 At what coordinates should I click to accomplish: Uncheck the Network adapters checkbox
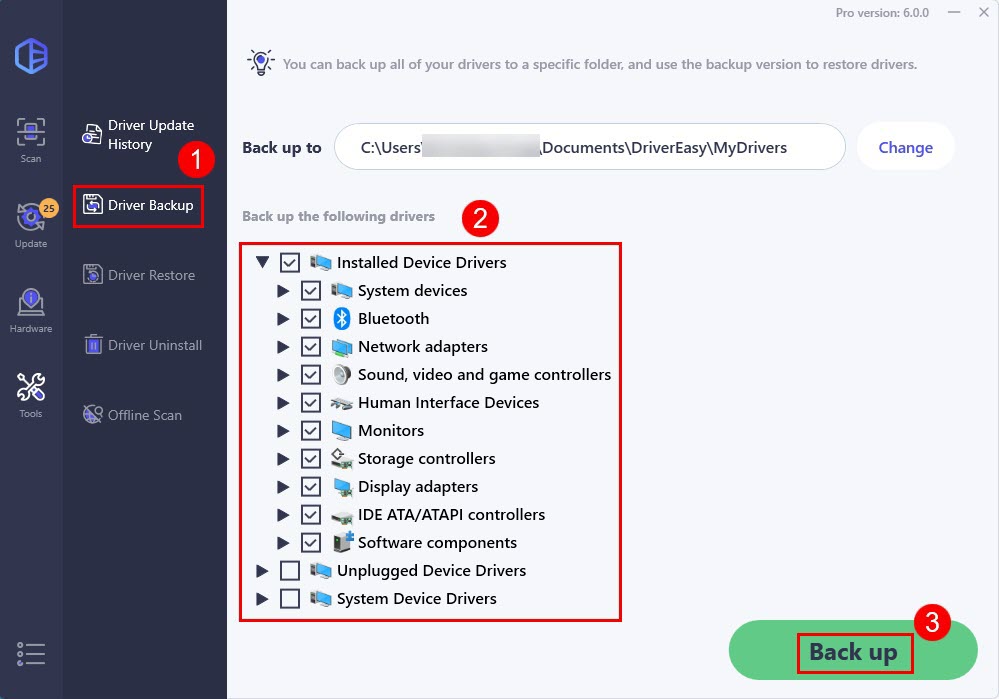[311, 346]
